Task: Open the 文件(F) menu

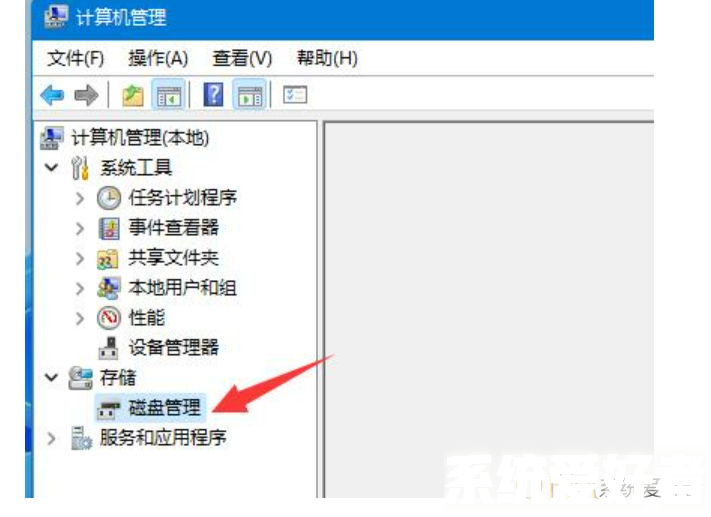Action: [x=76, y=59]
